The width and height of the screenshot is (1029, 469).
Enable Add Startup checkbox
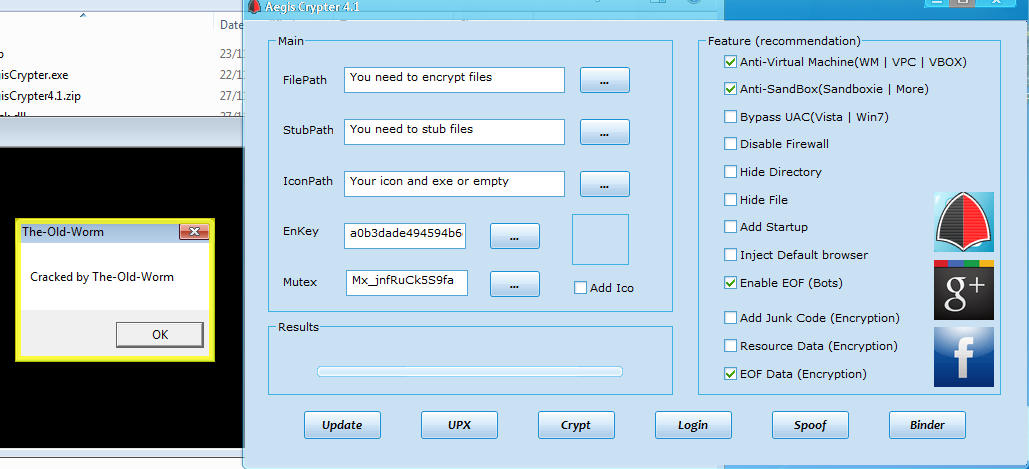(730, 226)
